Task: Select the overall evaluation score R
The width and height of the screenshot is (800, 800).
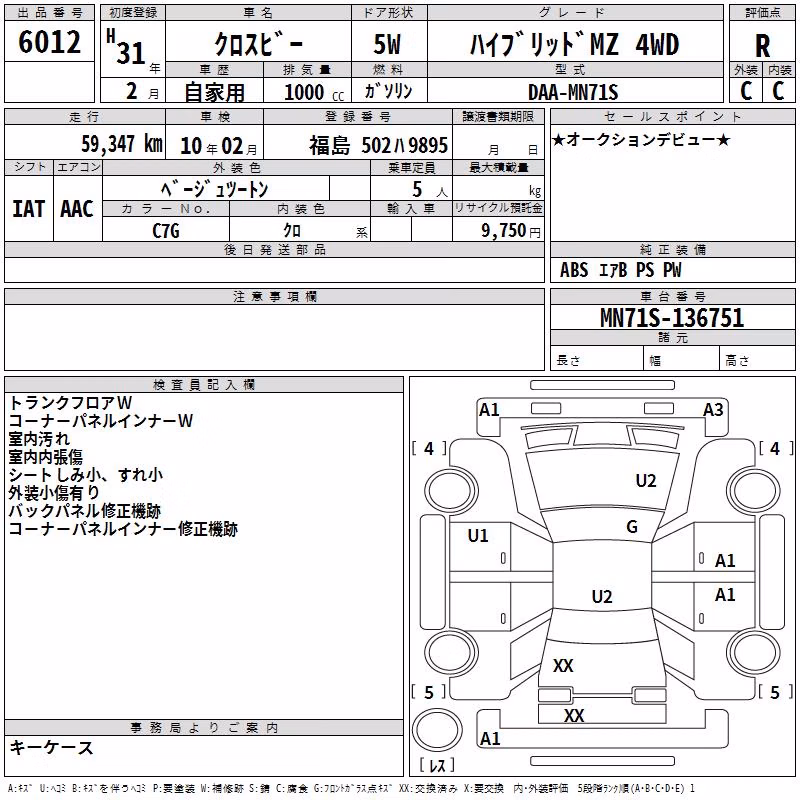Action: pos(762,46)
